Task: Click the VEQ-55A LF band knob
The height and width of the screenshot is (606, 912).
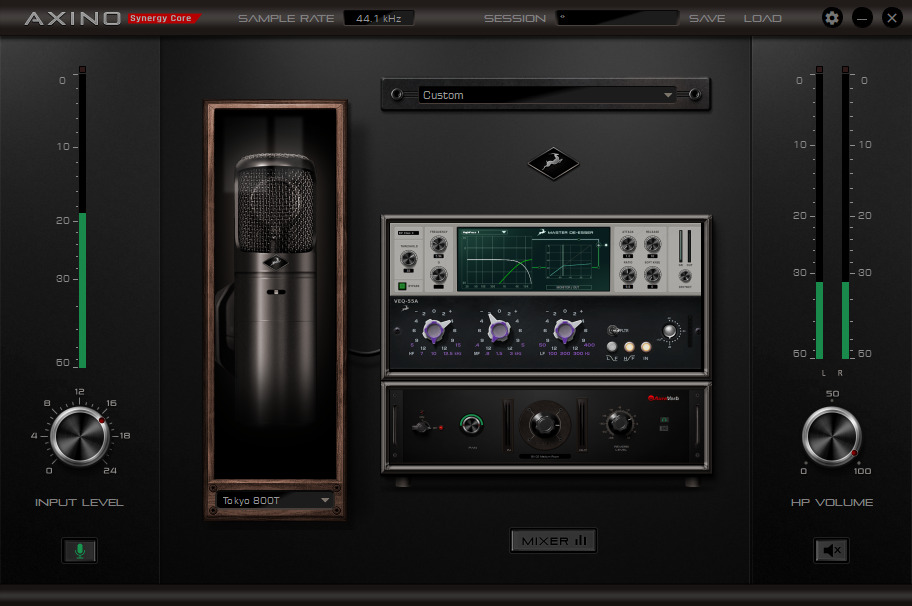Action: (x=565, y=330)
